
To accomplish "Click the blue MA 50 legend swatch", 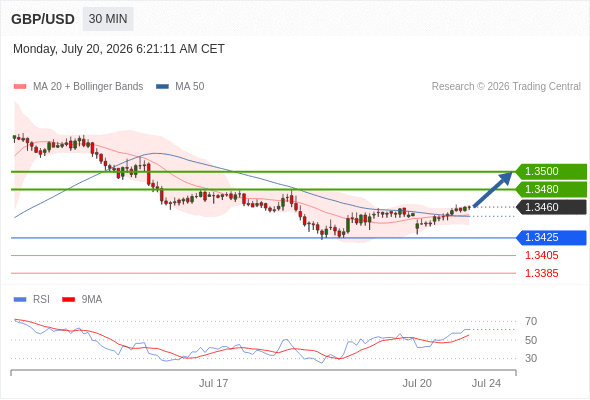I will coord(162,87).
